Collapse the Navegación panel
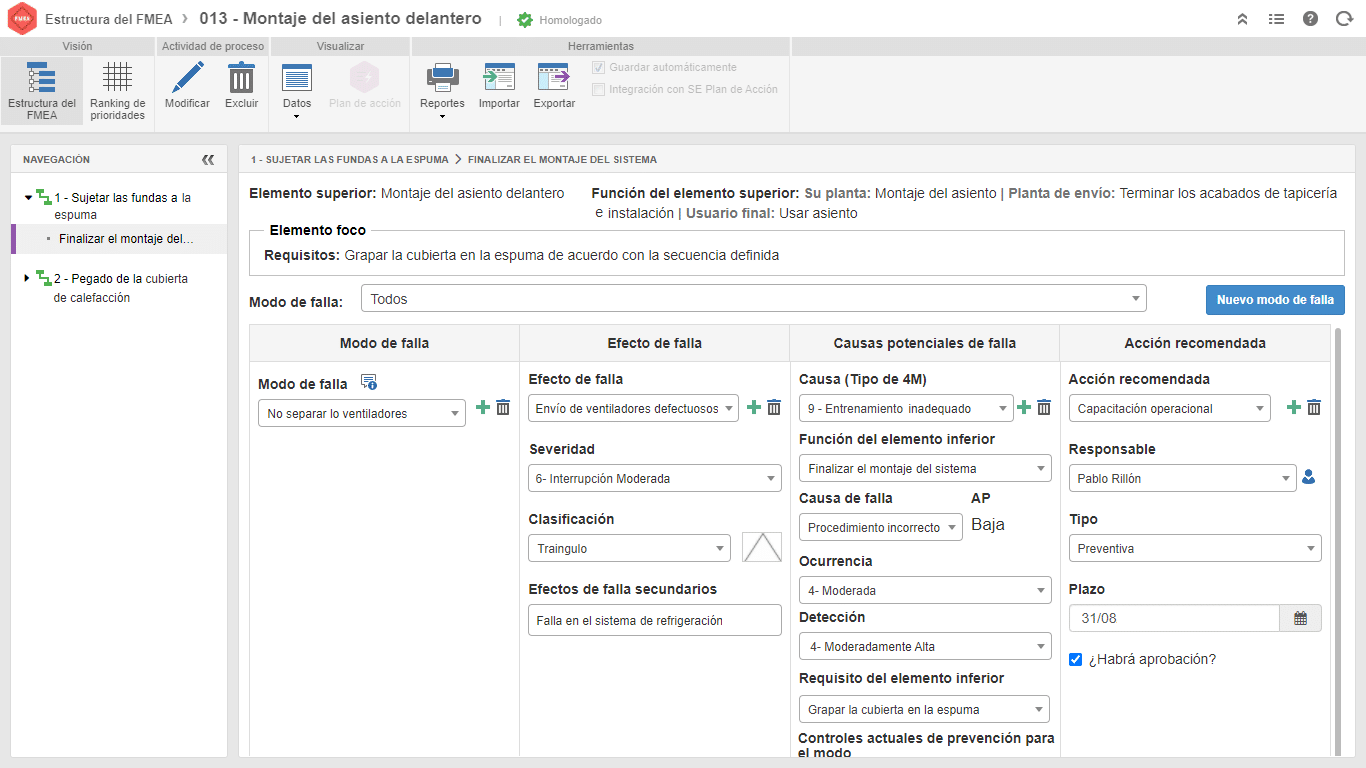The image size is (1366, 768). click(x=208, y=159)
